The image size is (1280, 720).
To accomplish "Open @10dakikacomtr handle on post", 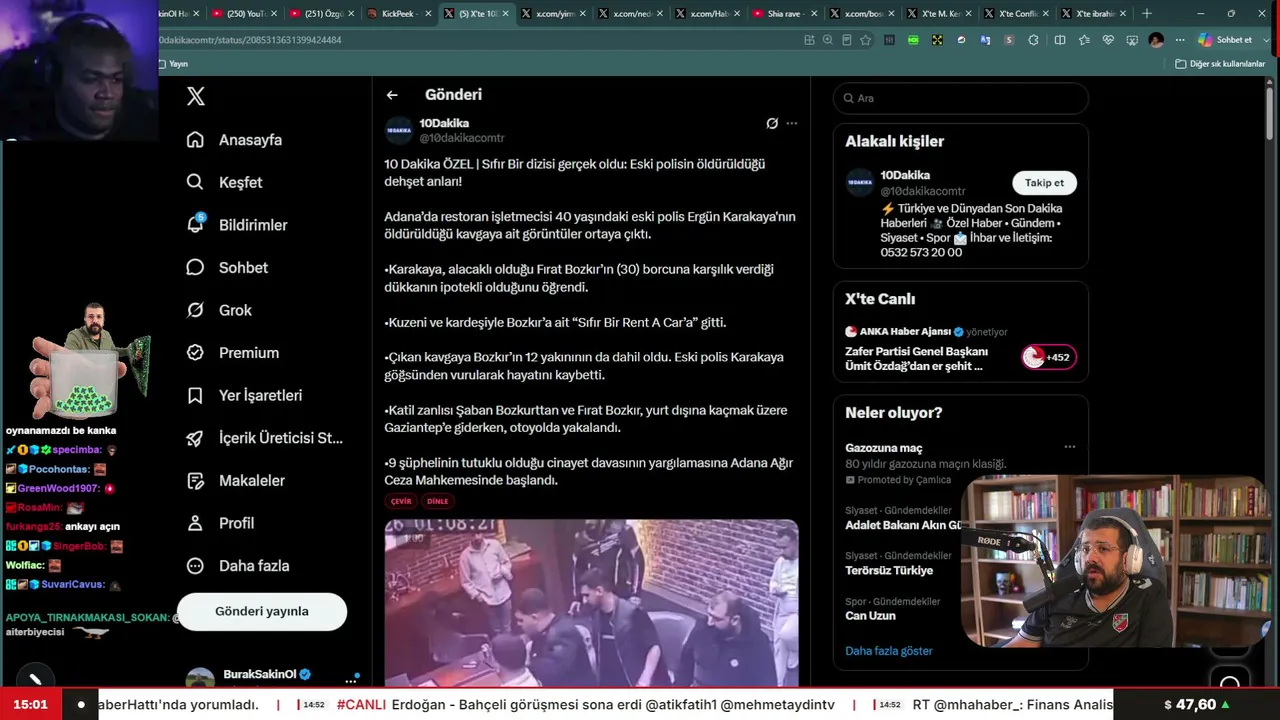I will pyautogui.click(x=461, y=138).
